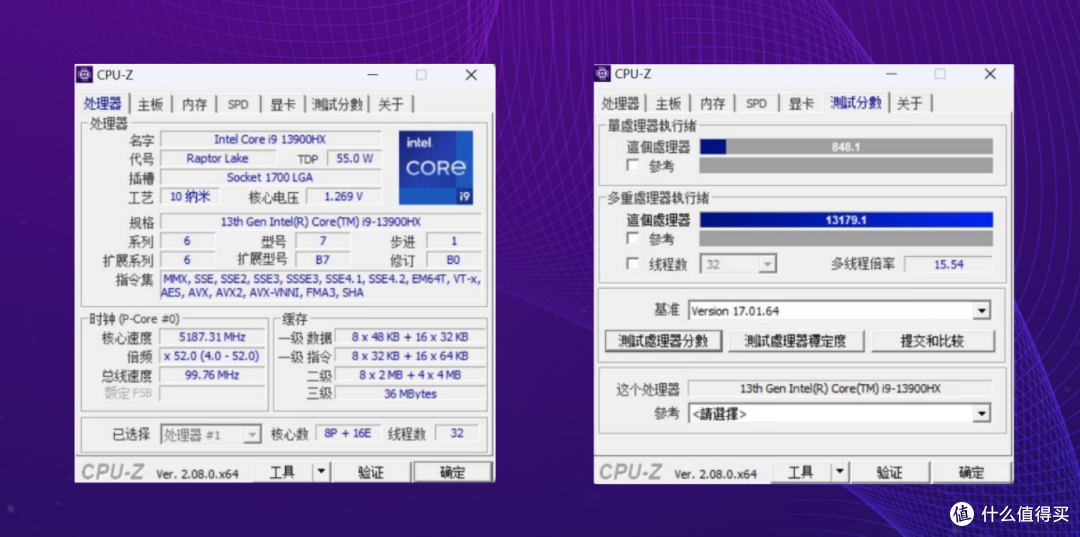Click the processor name field Intel Core i9 13900HX
This screenshot has width=1080, height=537.
271,139
